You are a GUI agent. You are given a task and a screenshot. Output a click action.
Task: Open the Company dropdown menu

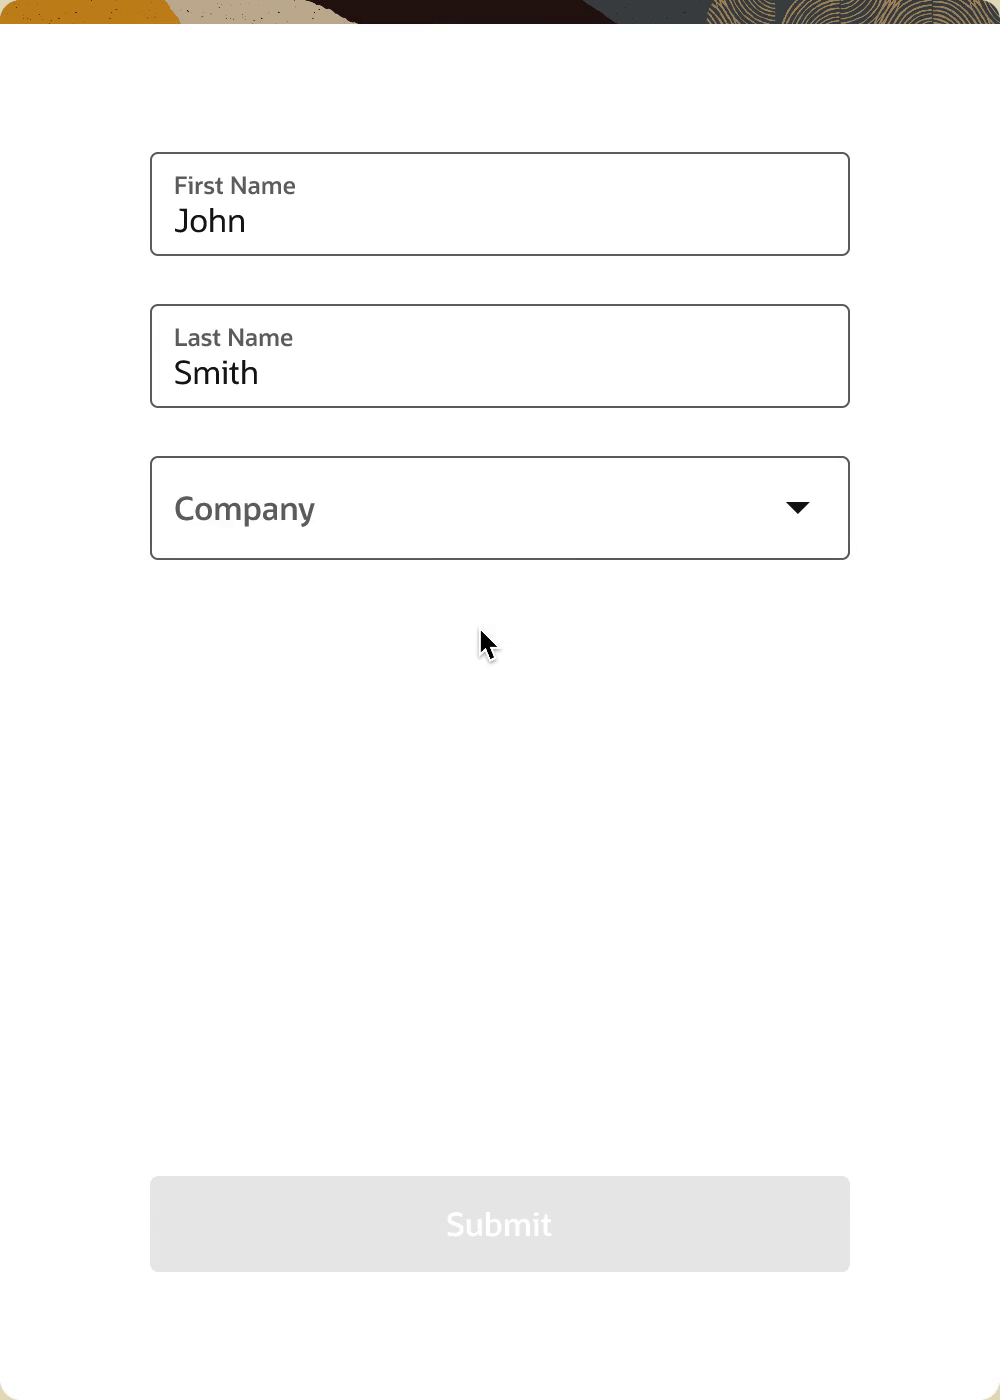(x=499, y=508)
